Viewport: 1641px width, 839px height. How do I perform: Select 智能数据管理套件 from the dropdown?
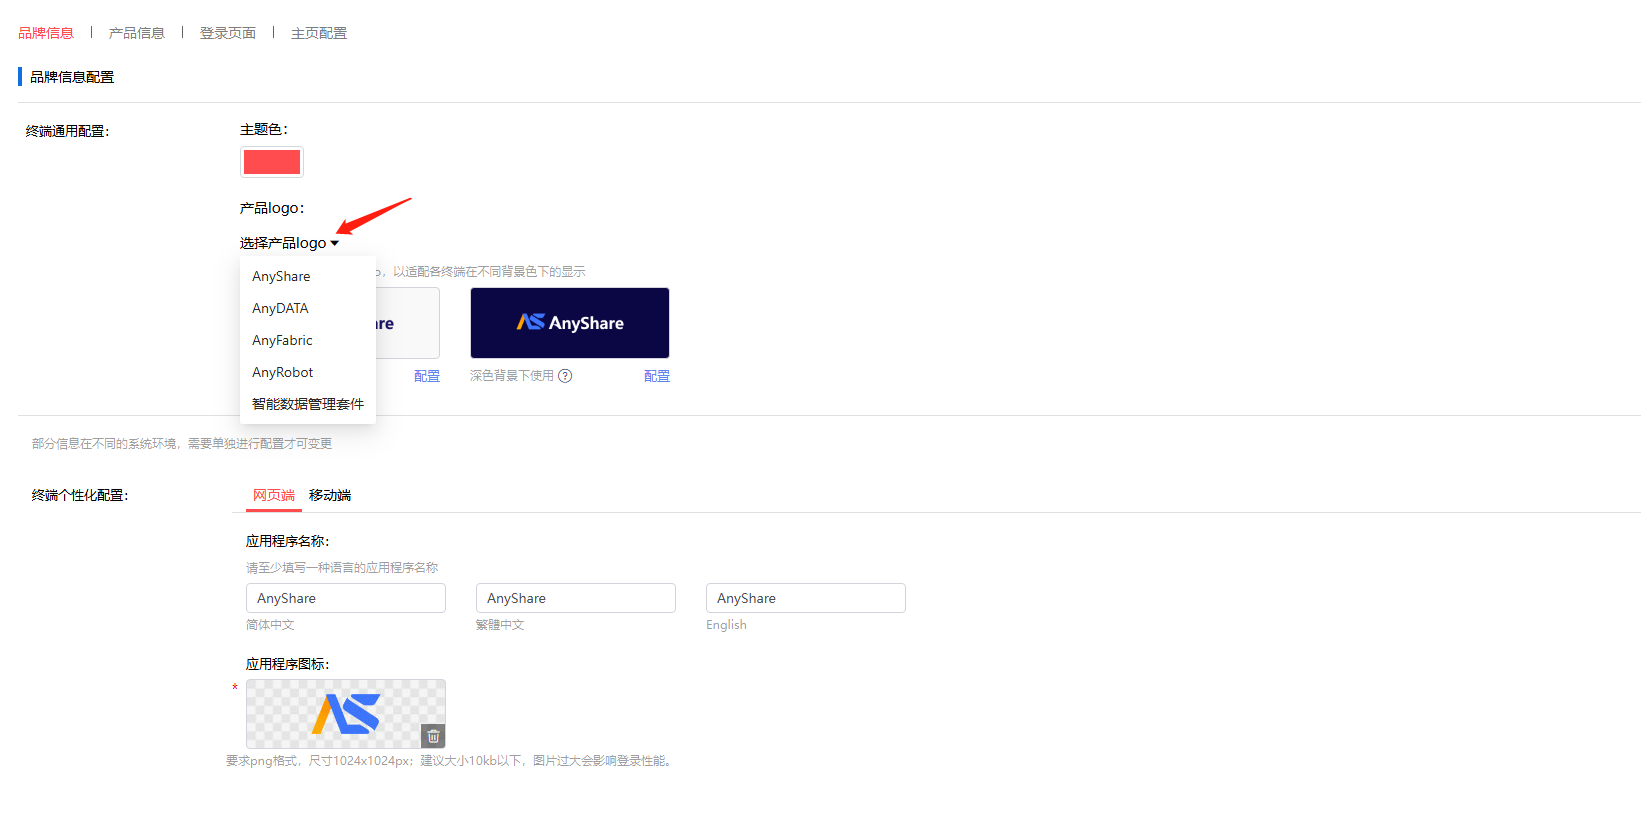[308, 404]
